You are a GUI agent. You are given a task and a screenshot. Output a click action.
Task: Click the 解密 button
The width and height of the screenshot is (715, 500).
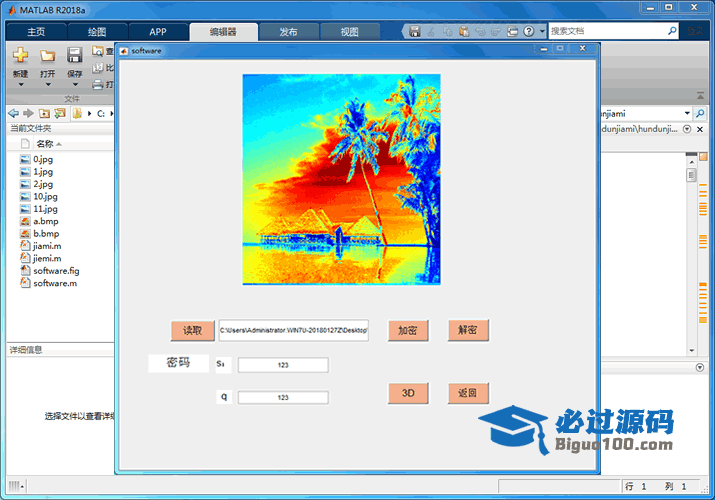pyautogui.click(x=467, y=330)
